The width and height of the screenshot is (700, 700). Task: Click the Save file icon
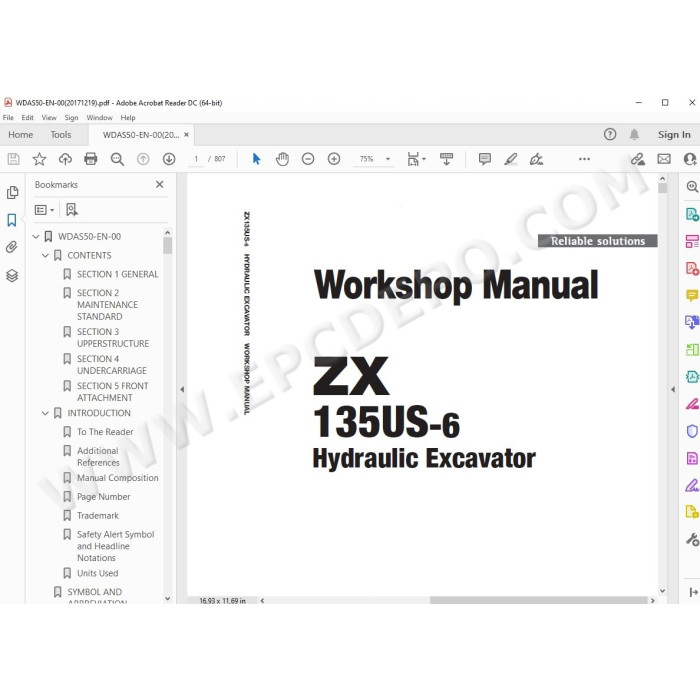tap(13, 159)
